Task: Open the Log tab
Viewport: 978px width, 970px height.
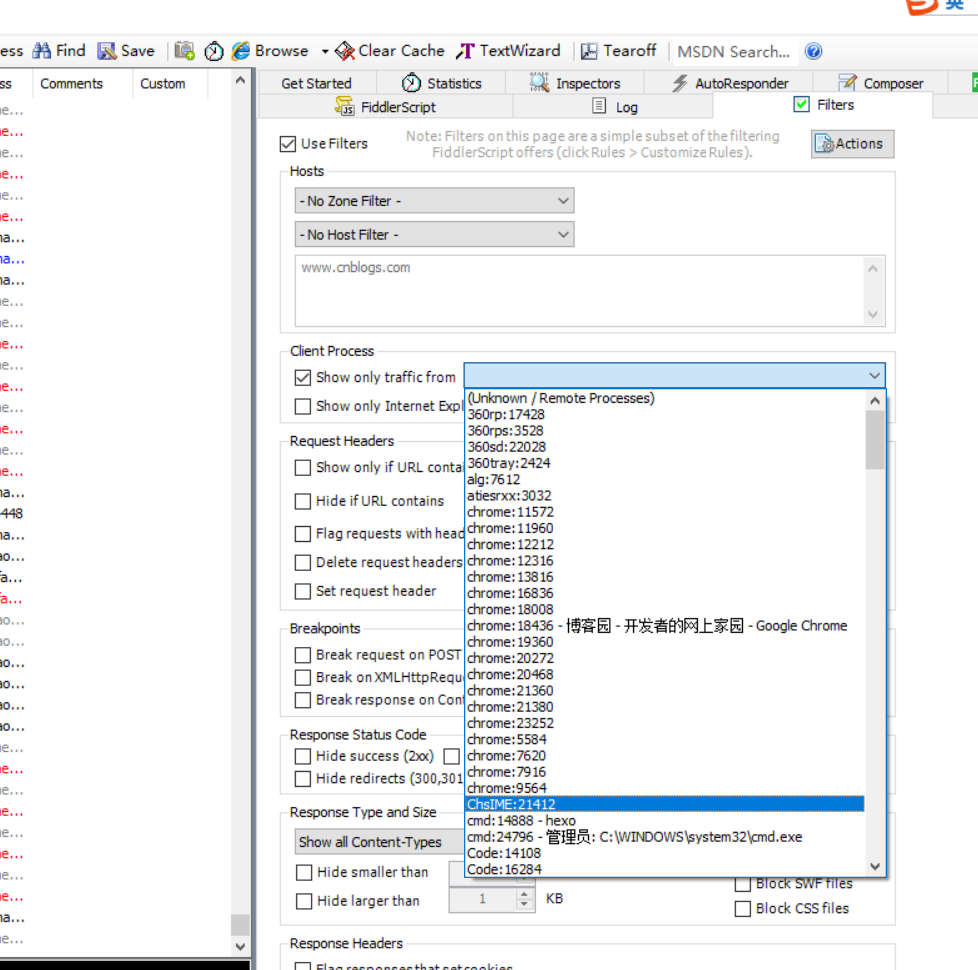Action: coord(614,107)
